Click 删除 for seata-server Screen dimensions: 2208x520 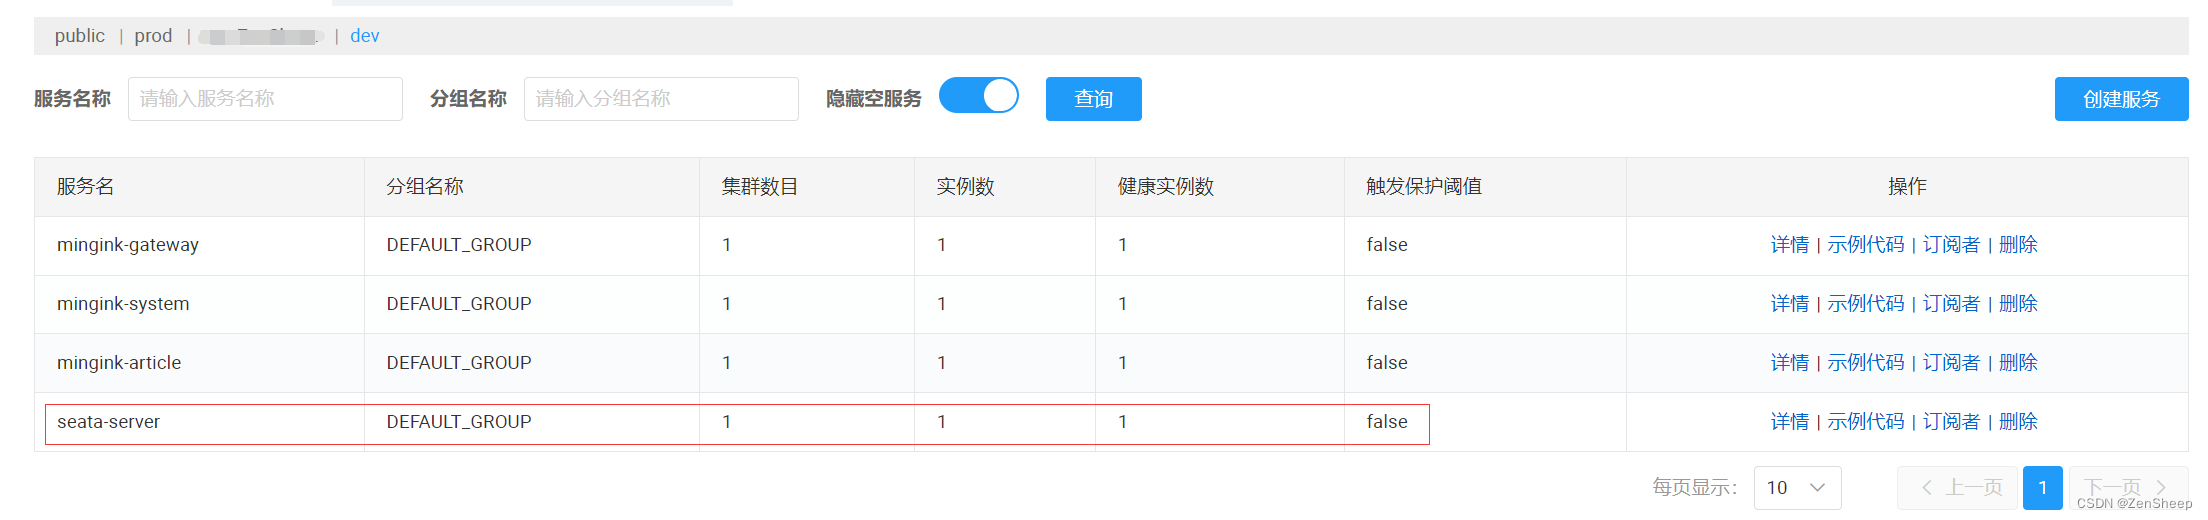pyautogui.click(x=2018, y=422)
